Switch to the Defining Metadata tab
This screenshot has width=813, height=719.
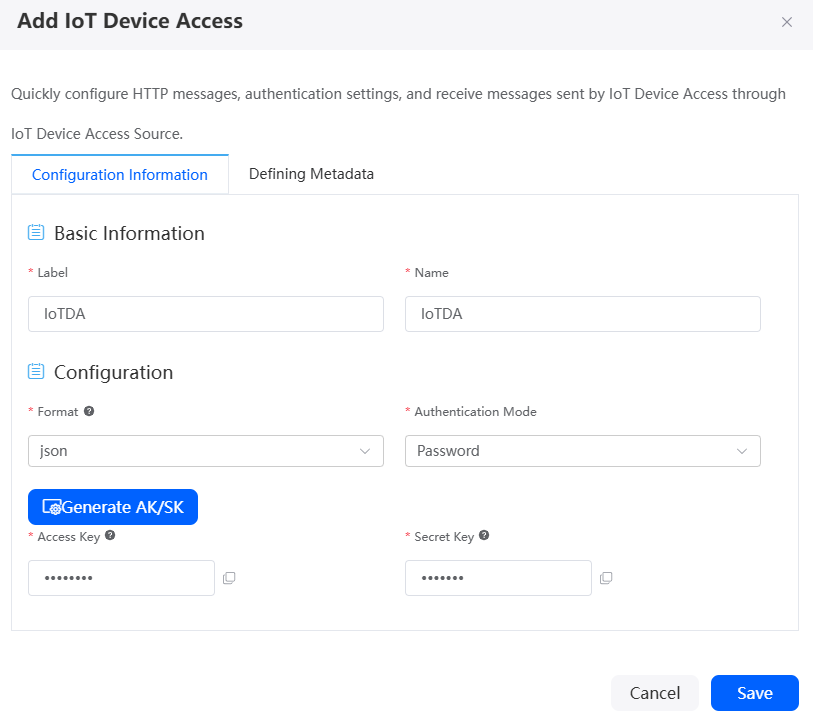(x=311, y=174)
